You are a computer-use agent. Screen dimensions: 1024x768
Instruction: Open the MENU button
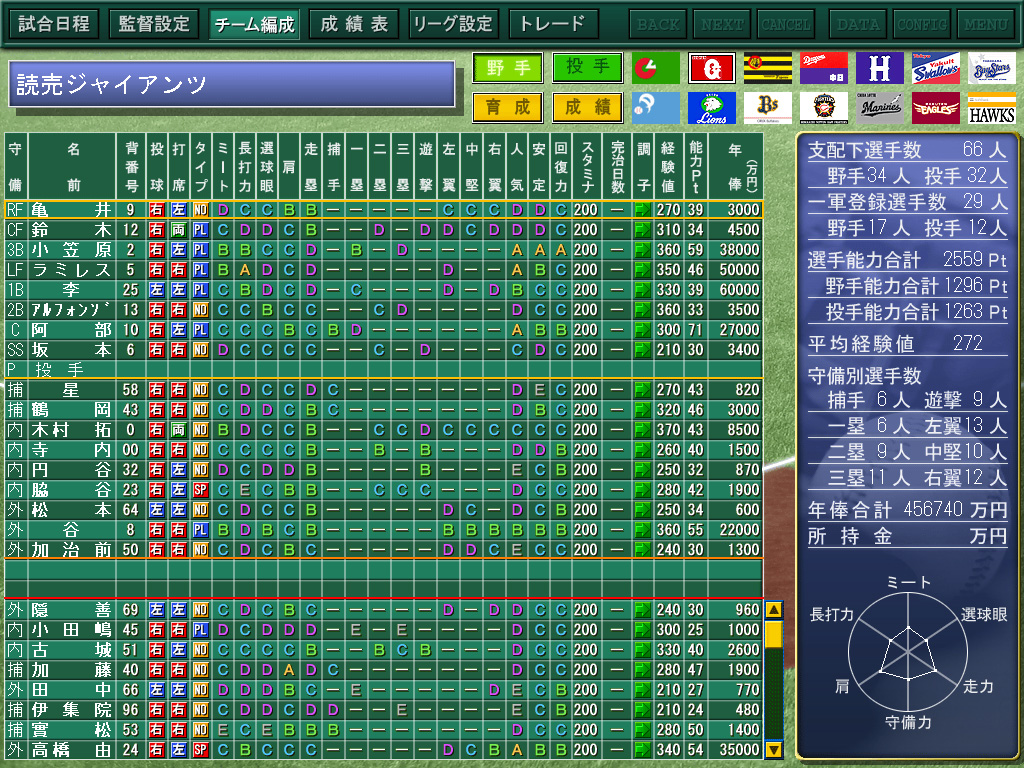click(x=986, y=24)
